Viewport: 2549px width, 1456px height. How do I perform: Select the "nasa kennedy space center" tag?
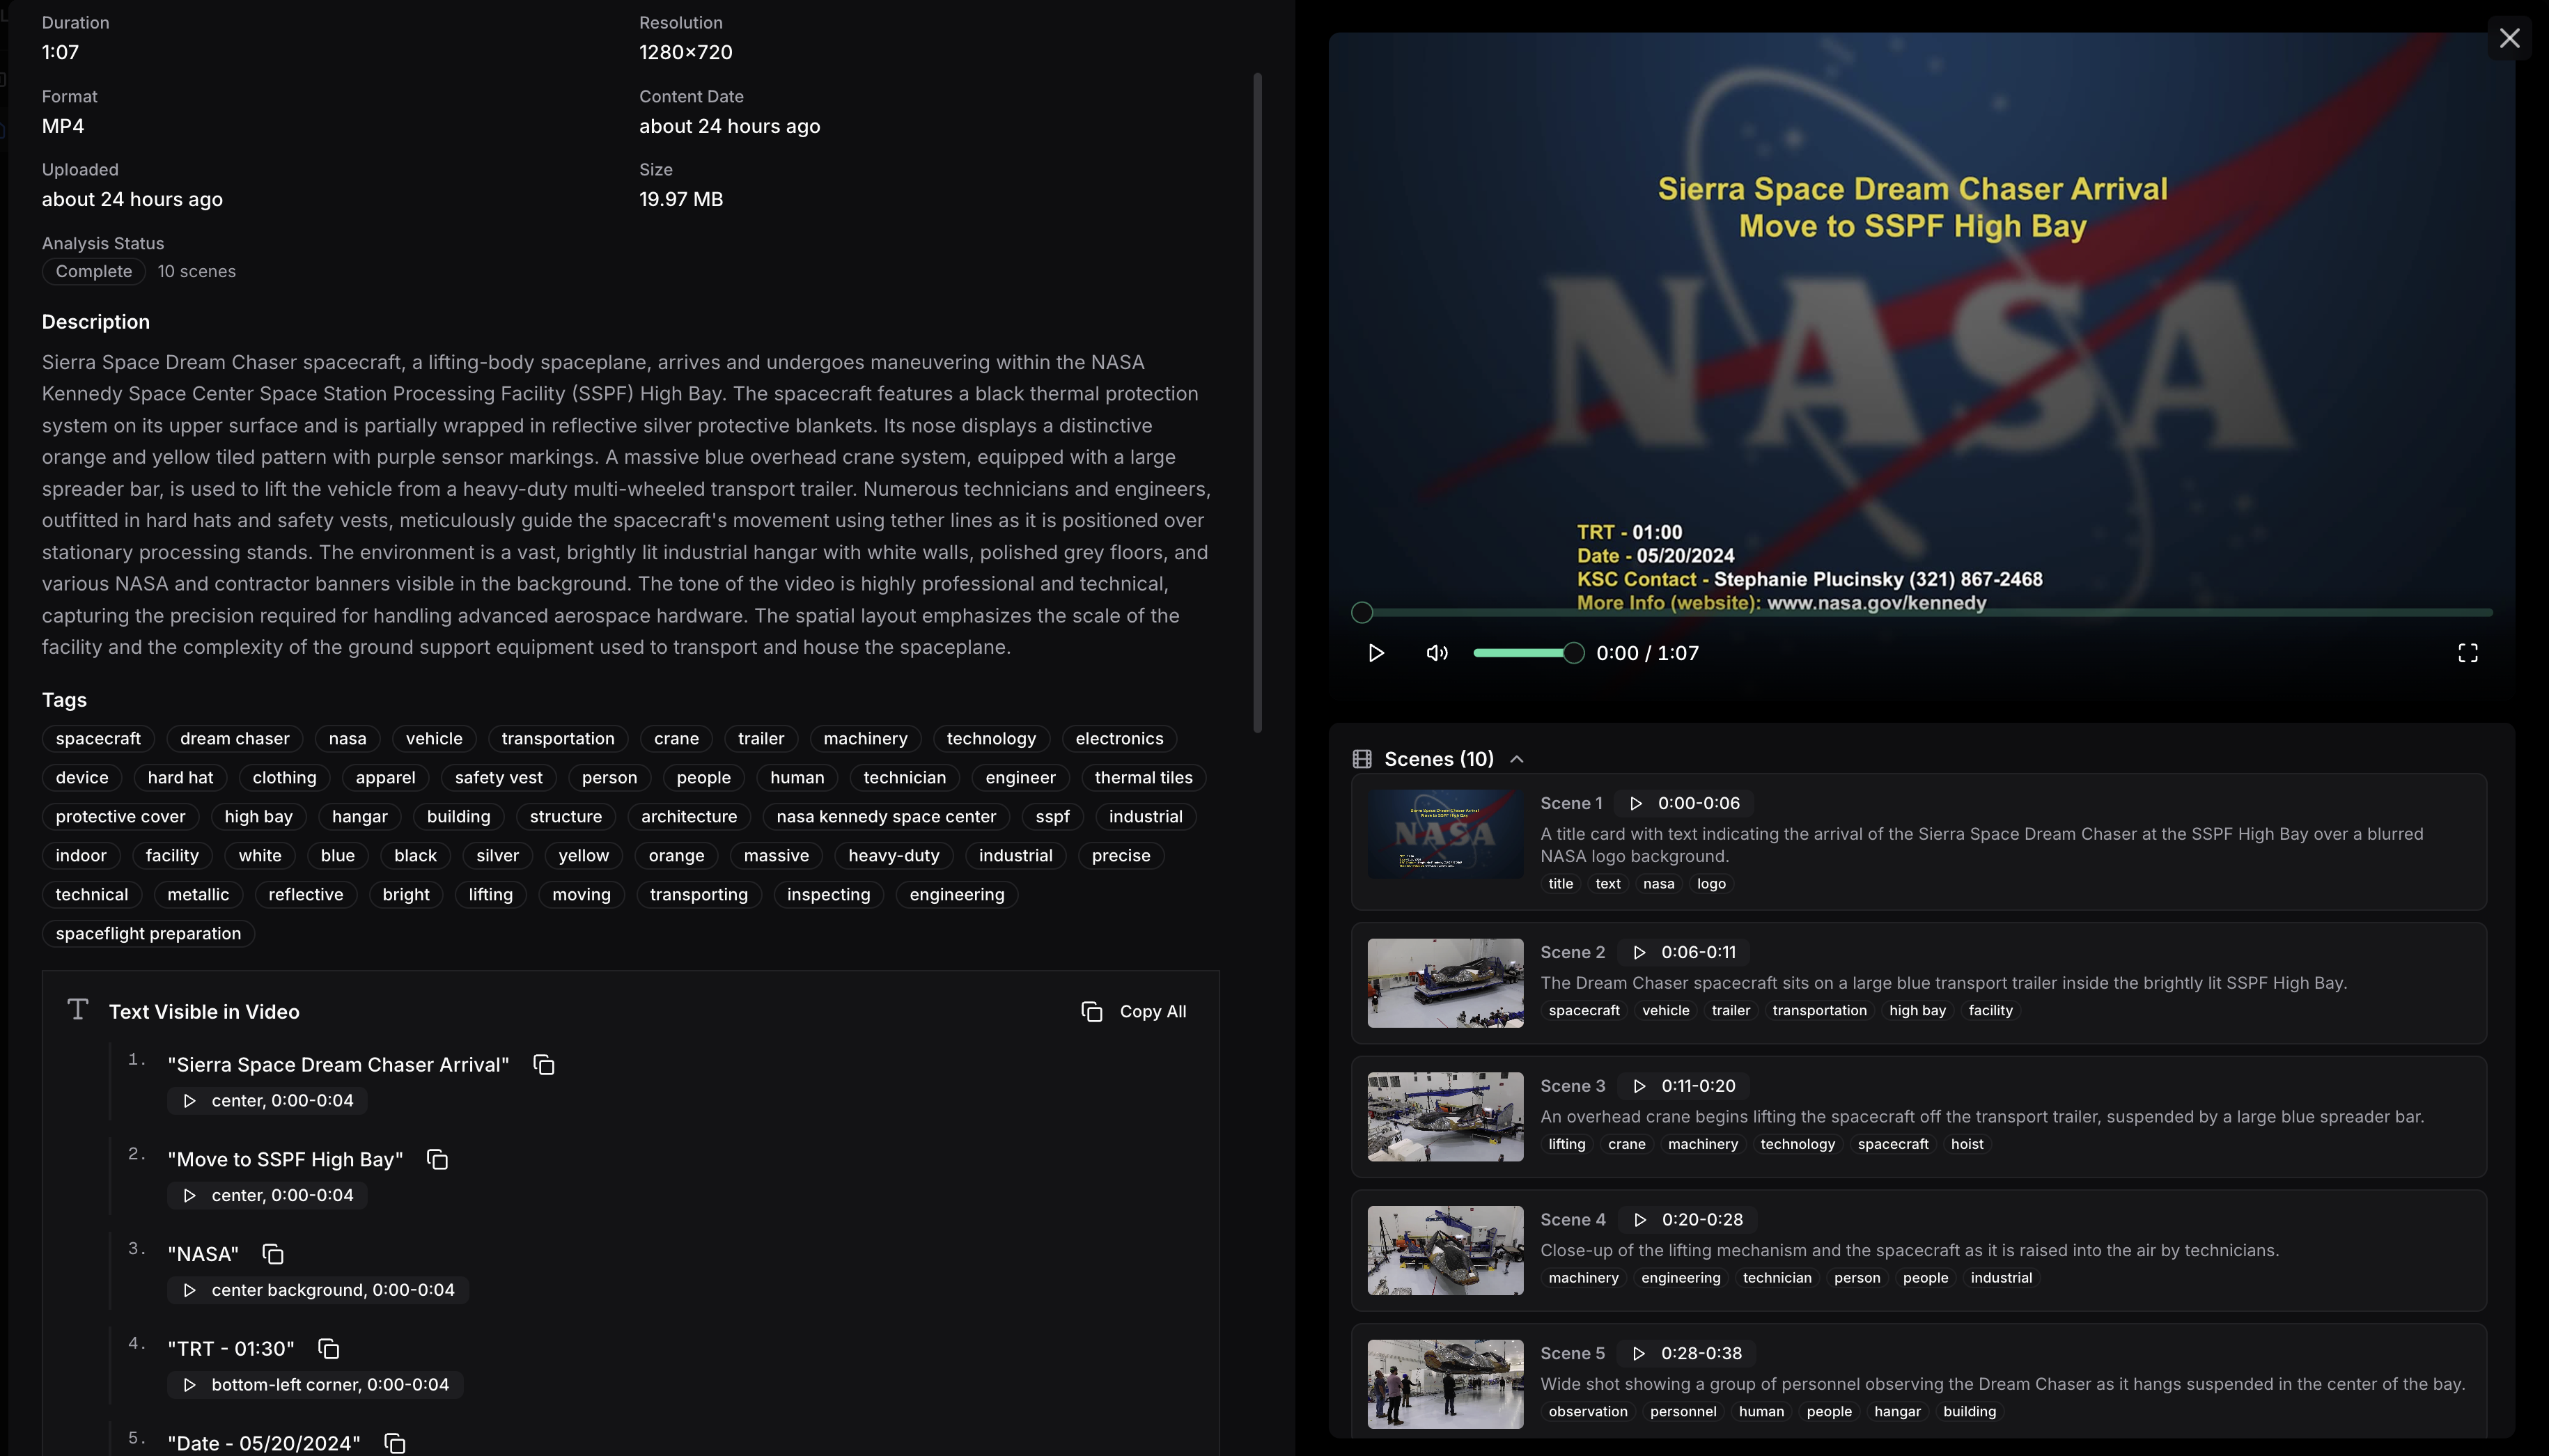tap(886, 816)
